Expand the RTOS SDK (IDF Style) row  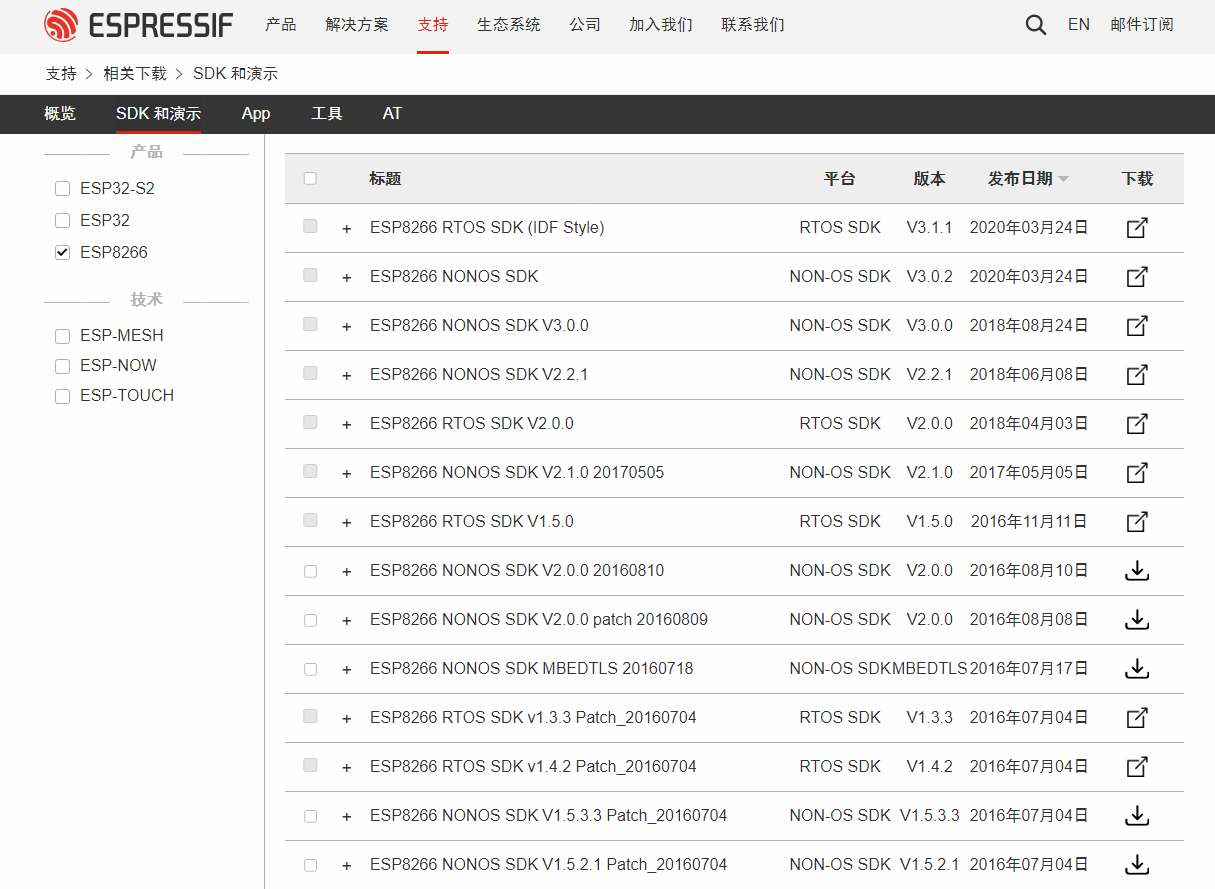point(347,229)
